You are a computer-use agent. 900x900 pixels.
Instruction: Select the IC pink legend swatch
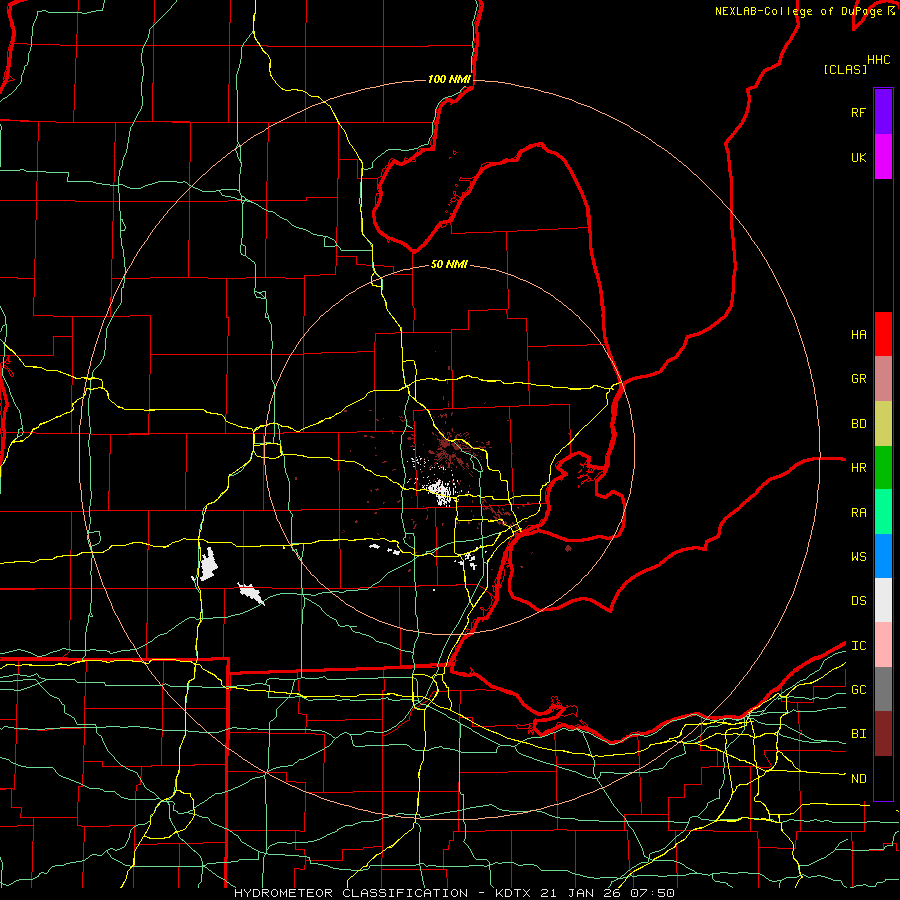[x=883, y=645]
